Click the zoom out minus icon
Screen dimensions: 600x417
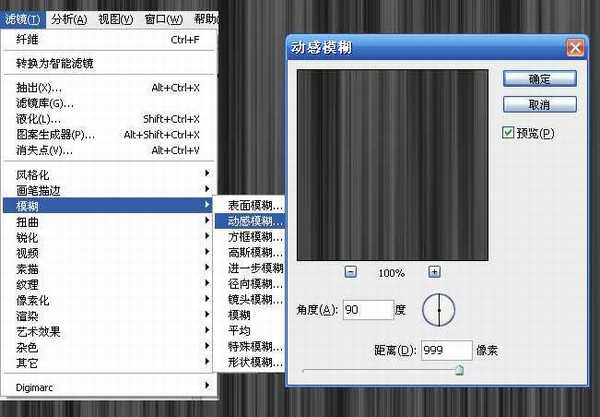point(351,272)
